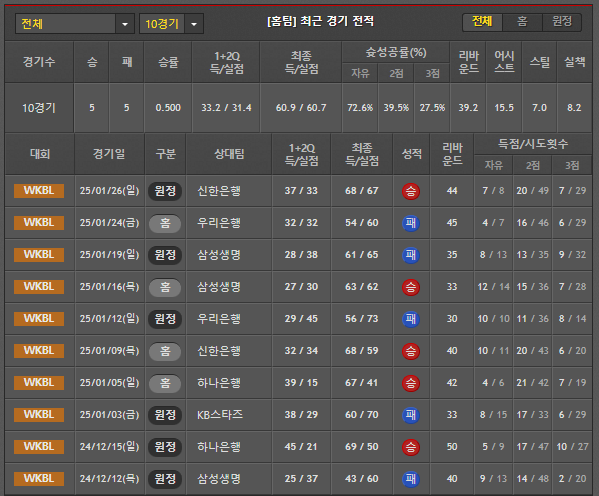
Task: Click opponent KB스타즈 in the 25/01/03 row
Action: pos(220,415)
